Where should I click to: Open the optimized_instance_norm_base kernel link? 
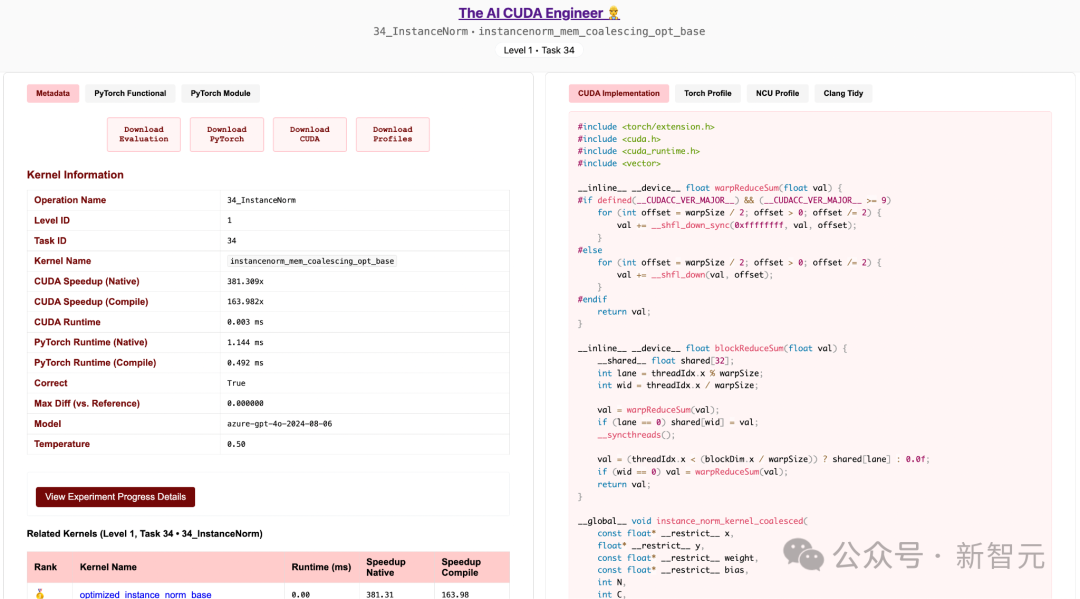click(x=145, y=594)
